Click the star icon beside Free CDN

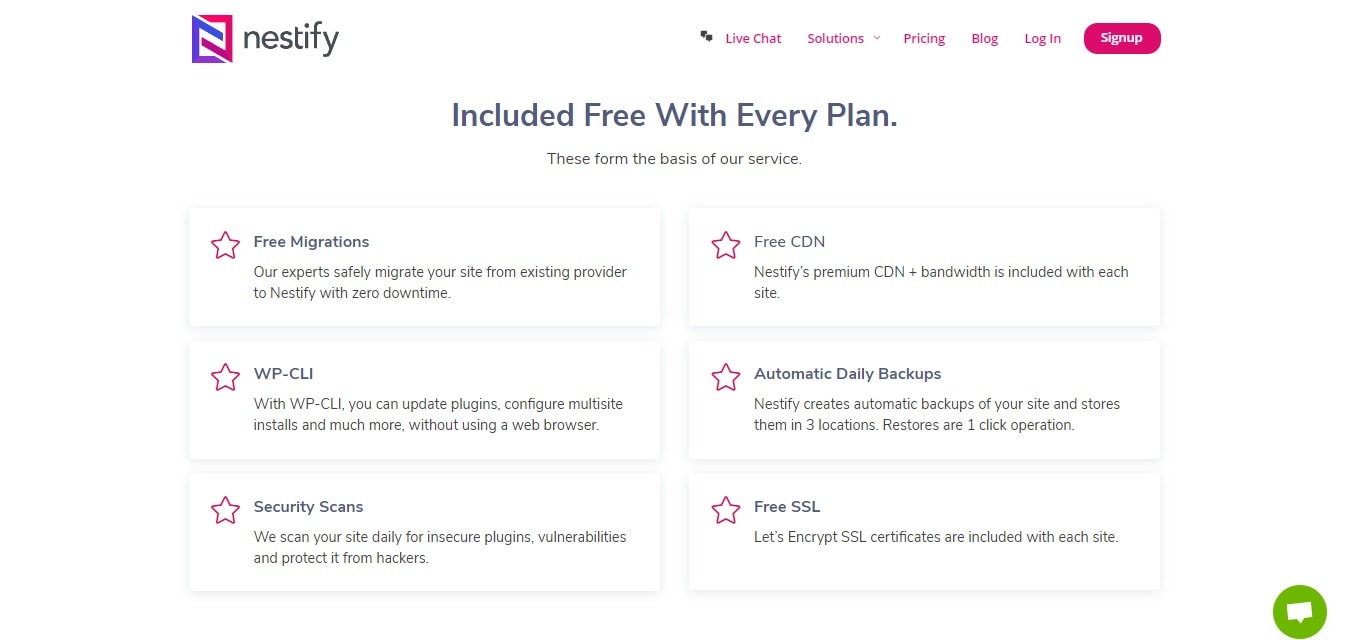click(x=726, y=246)
